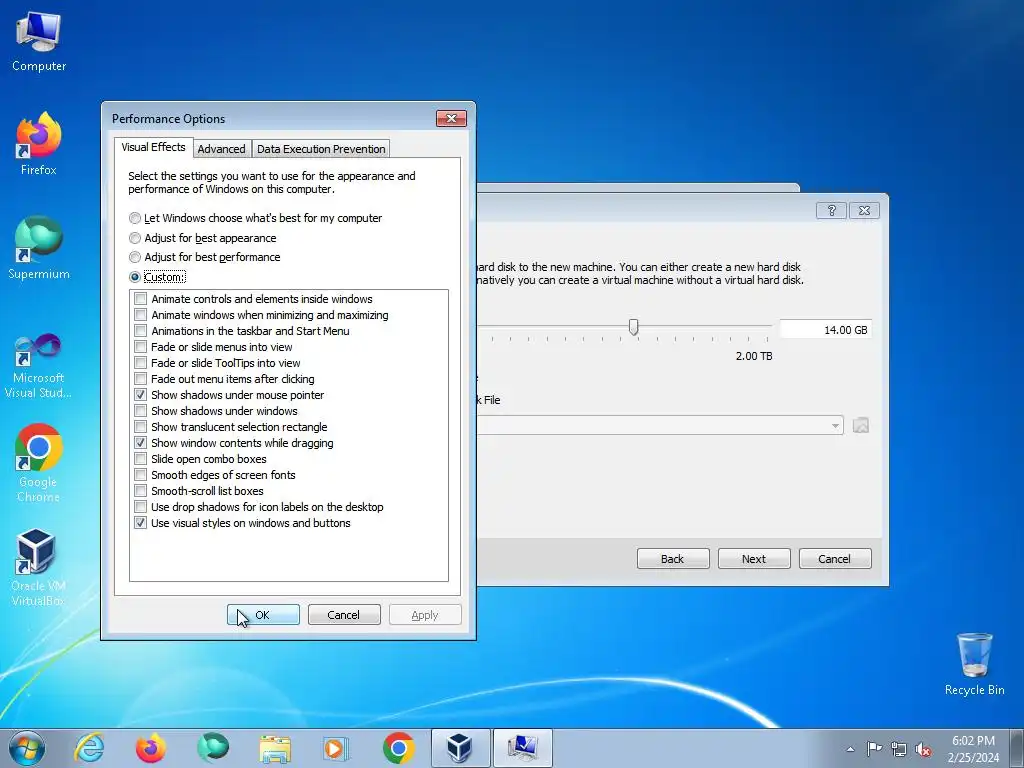Close the Performance Options dialog
This screenshot has width=1024, height=768.
tap(451, 118)
